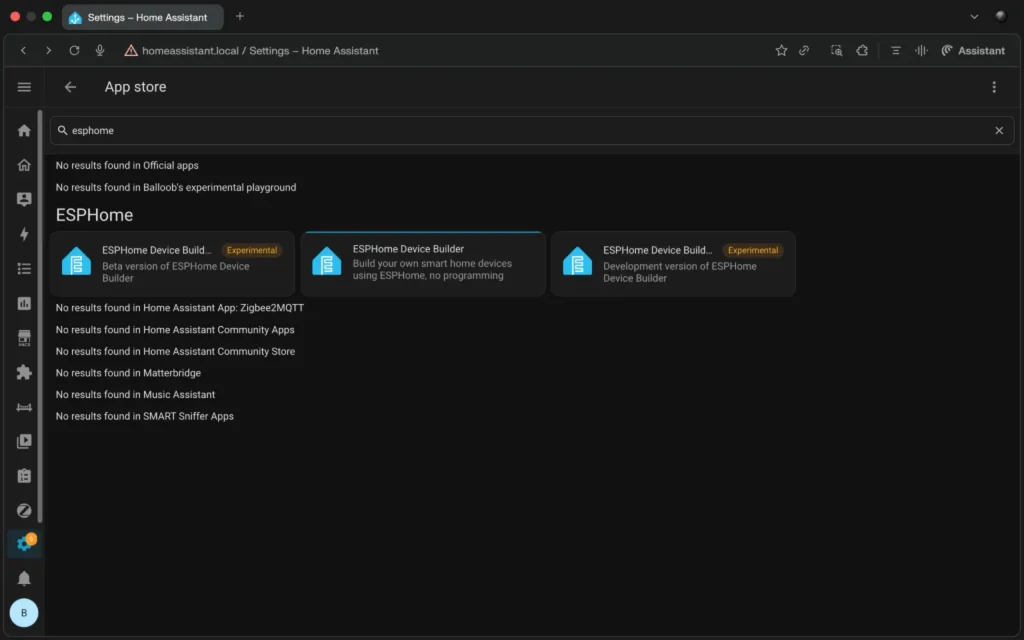Click the not-secure warning triangle in address bar
Image resolution: width=1024 pixels, height=640 pixels.
[x=131, y=50]
